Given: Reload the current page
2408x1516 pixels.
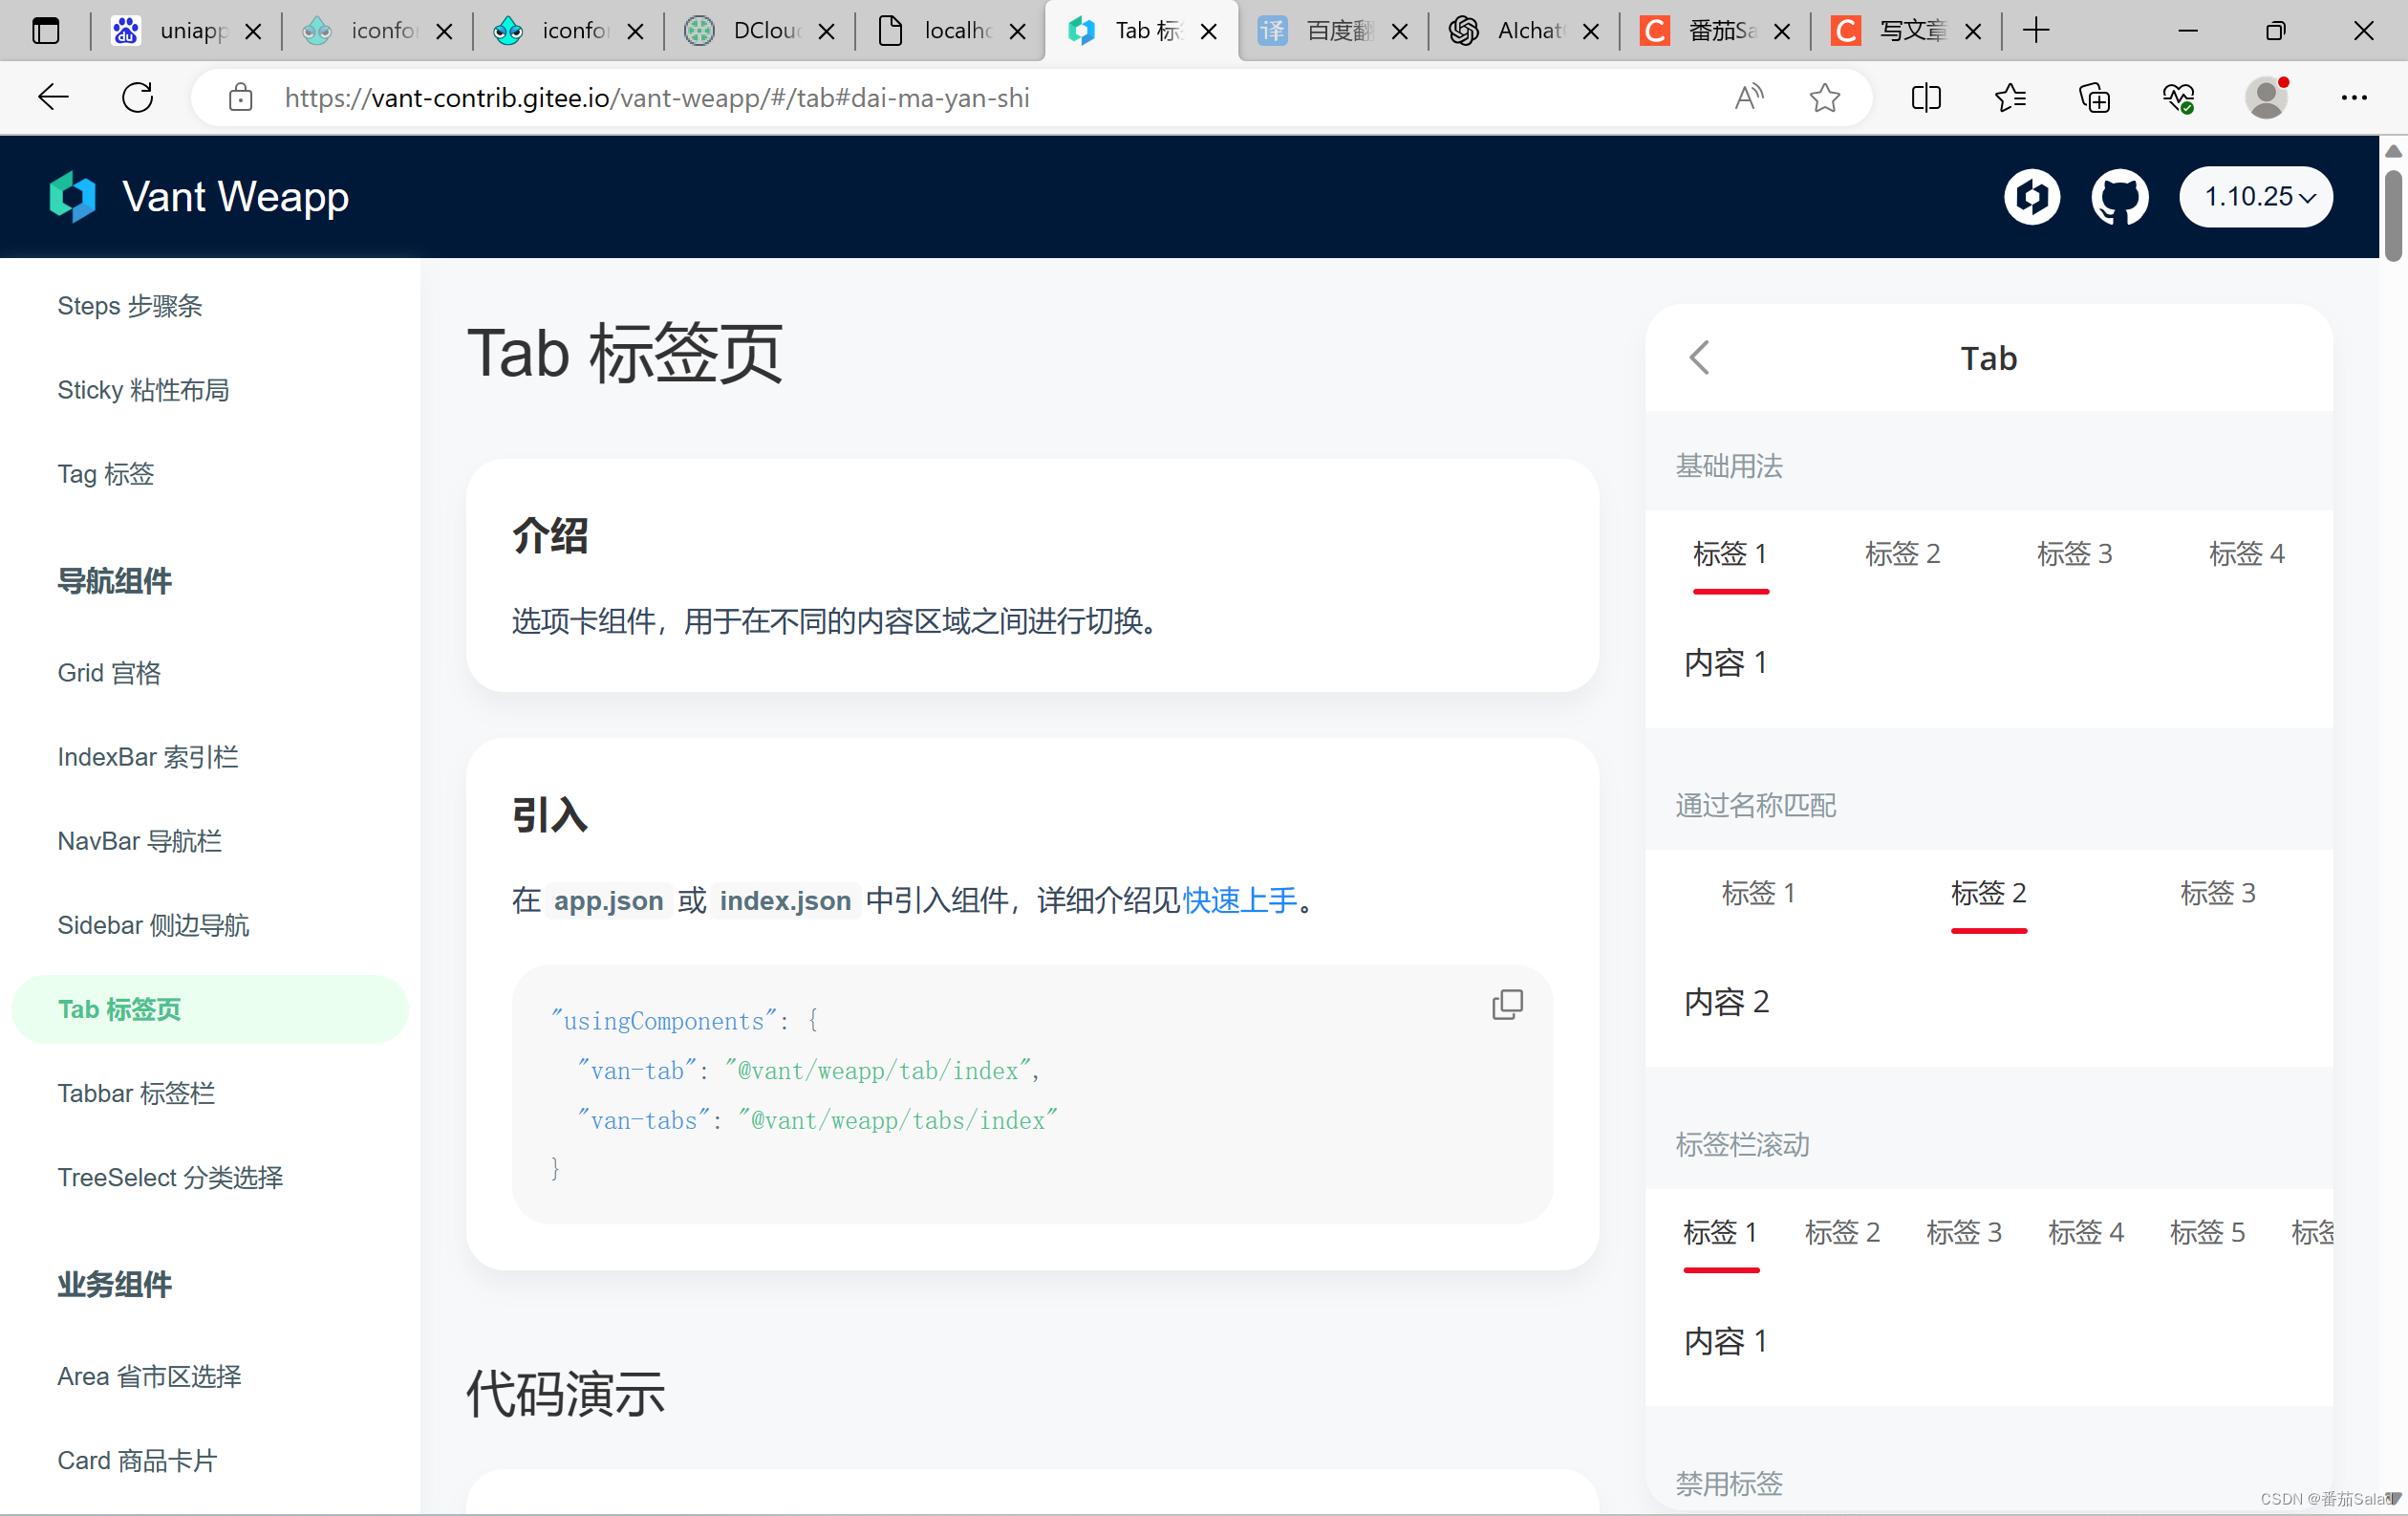Looking at the screenshot, I should pos(138,98).
